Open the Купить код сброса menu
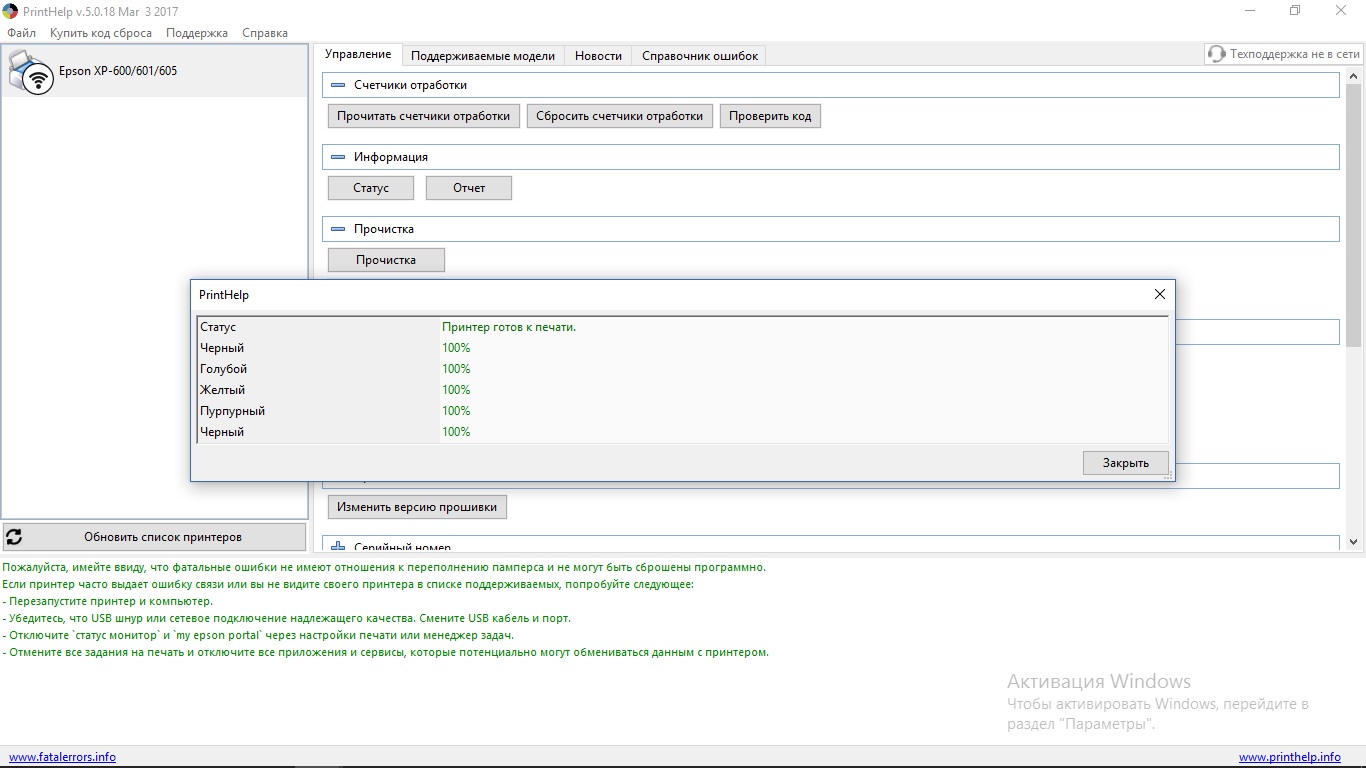Image resolution: width=1366 pixels, height=768 pixels. [101, 33]
